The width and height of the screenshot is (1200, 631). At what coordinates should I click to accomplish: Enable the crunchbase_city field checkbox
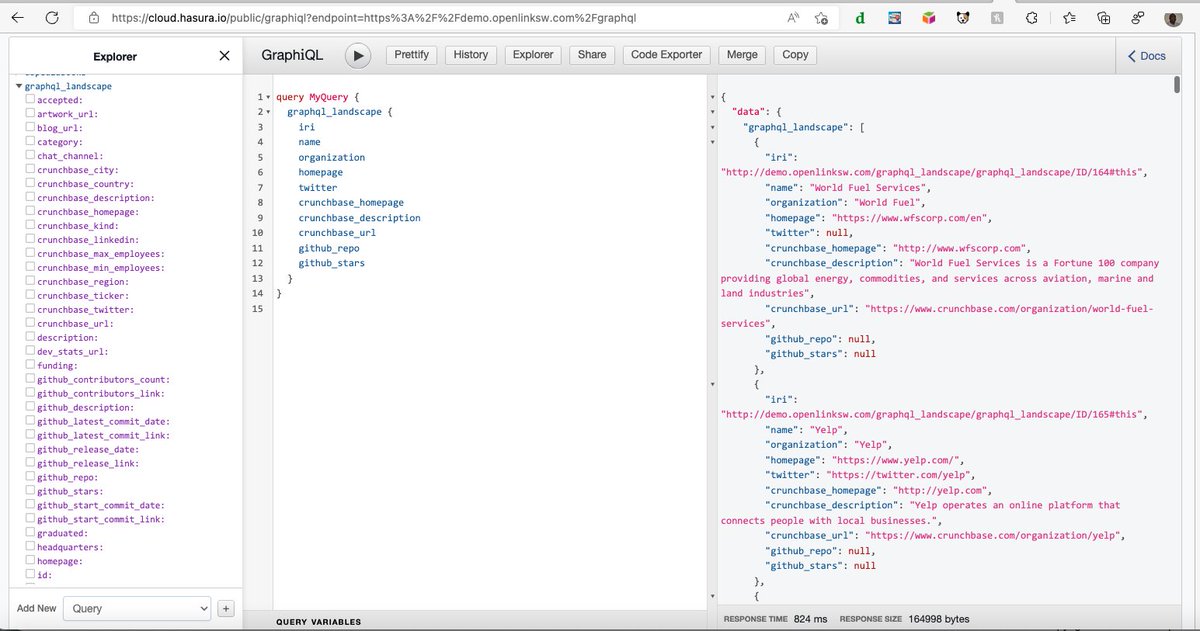pyautogui.click(x=31, y=170)
